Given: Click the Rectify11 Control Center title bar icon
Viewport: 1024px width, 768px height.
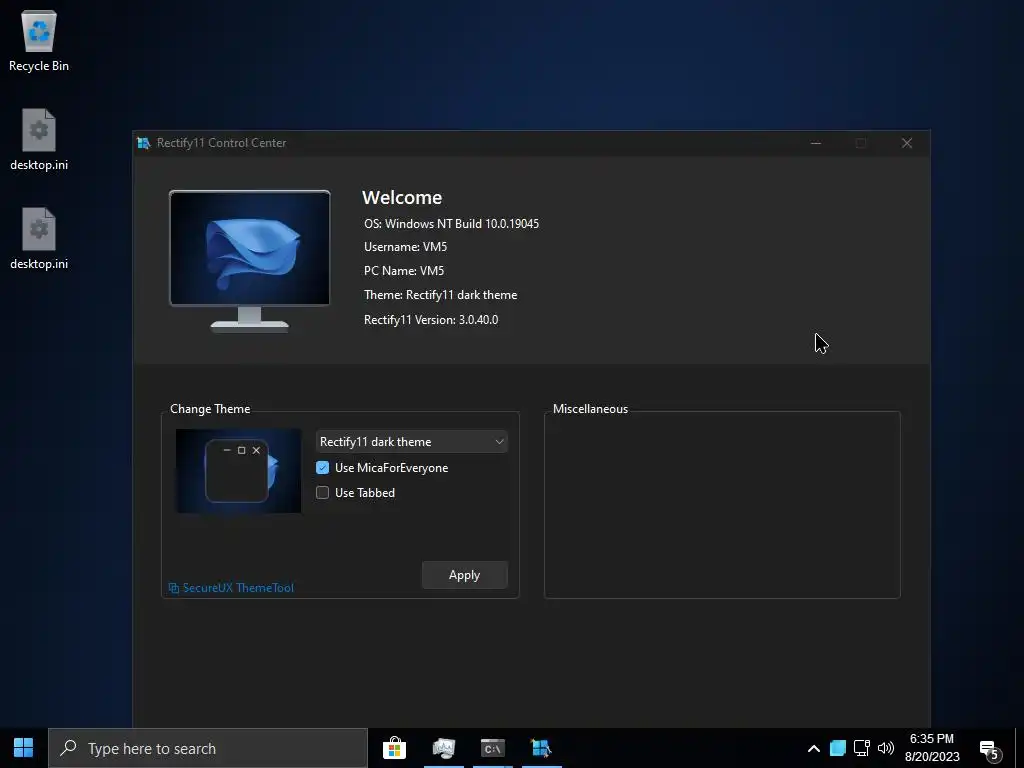Looking at the screenshot, I should [144, 143].
